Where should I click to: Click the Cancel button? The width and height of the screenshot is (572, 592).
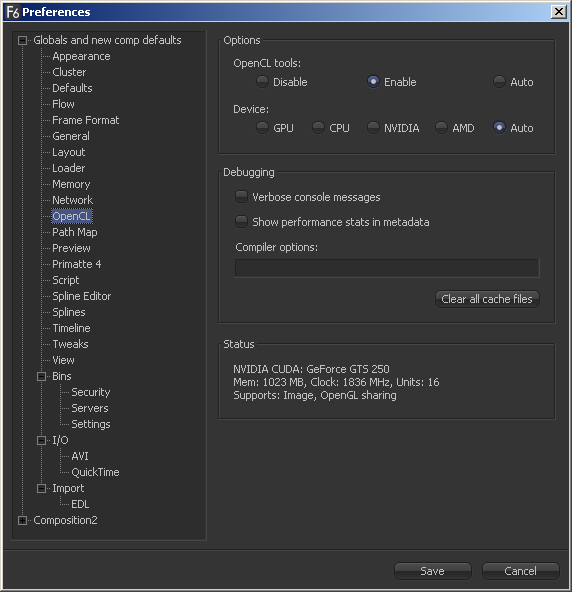coord(520,571)
